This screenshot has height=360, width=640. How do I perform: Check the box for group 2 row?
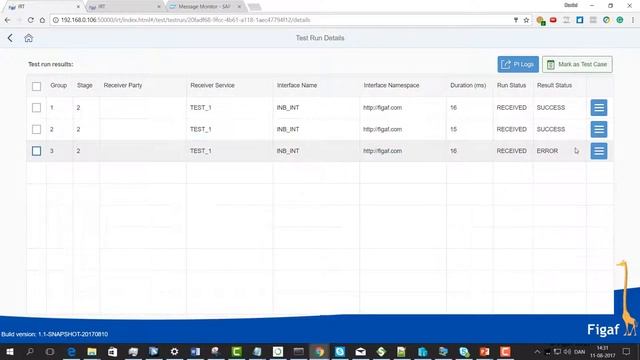(36, 129)
